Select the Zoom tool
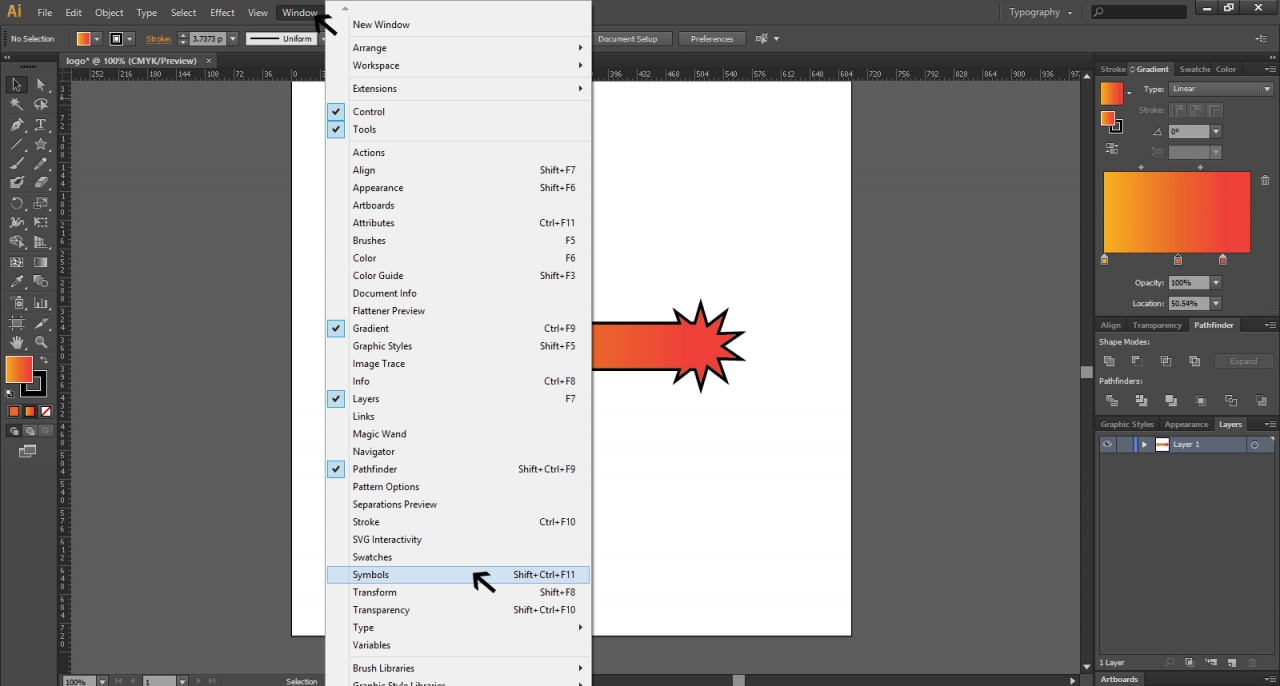Image resolution: width=1280 pixels, height=686 pixels. tap(41, 342)
